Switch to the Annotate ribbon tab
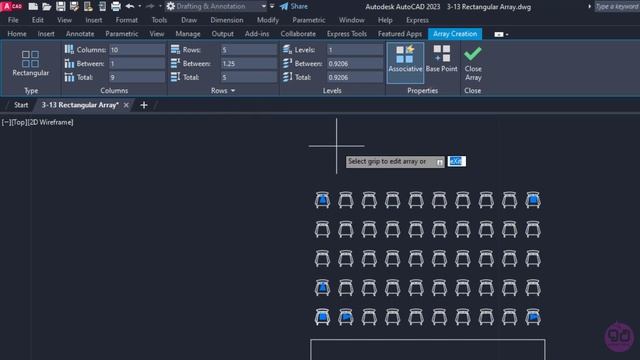Screen dimensions: 640x360 (80, 34)
